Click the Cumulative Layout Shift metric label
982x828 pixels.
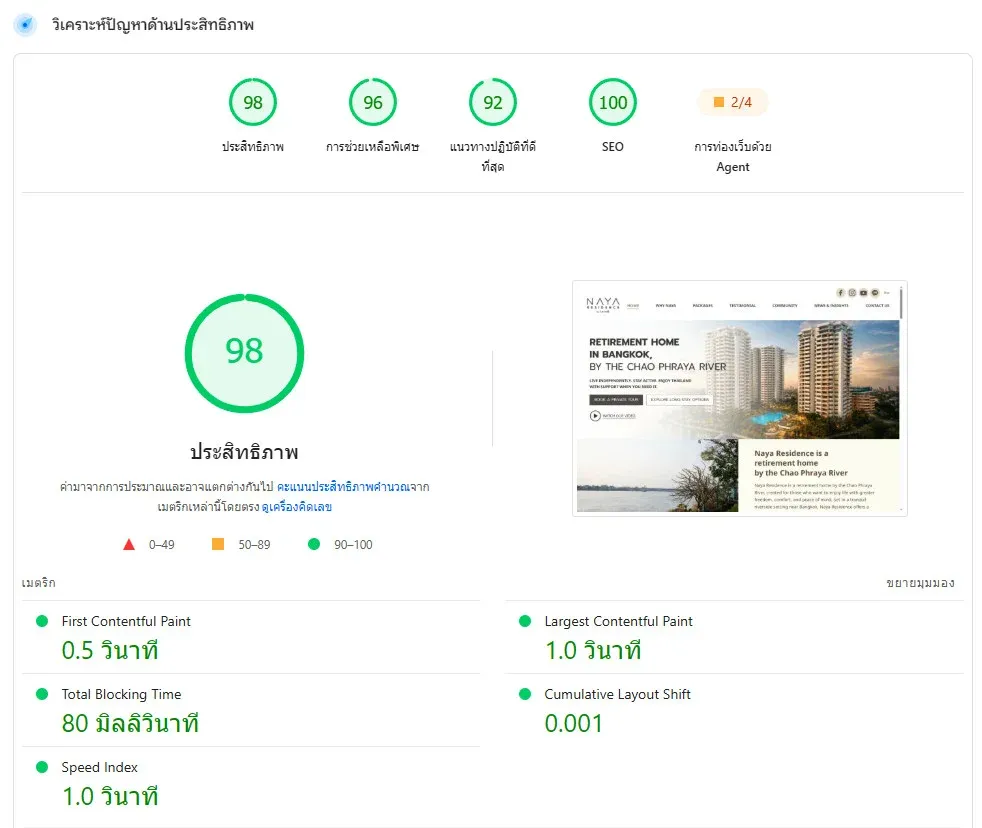pos(618,694)
